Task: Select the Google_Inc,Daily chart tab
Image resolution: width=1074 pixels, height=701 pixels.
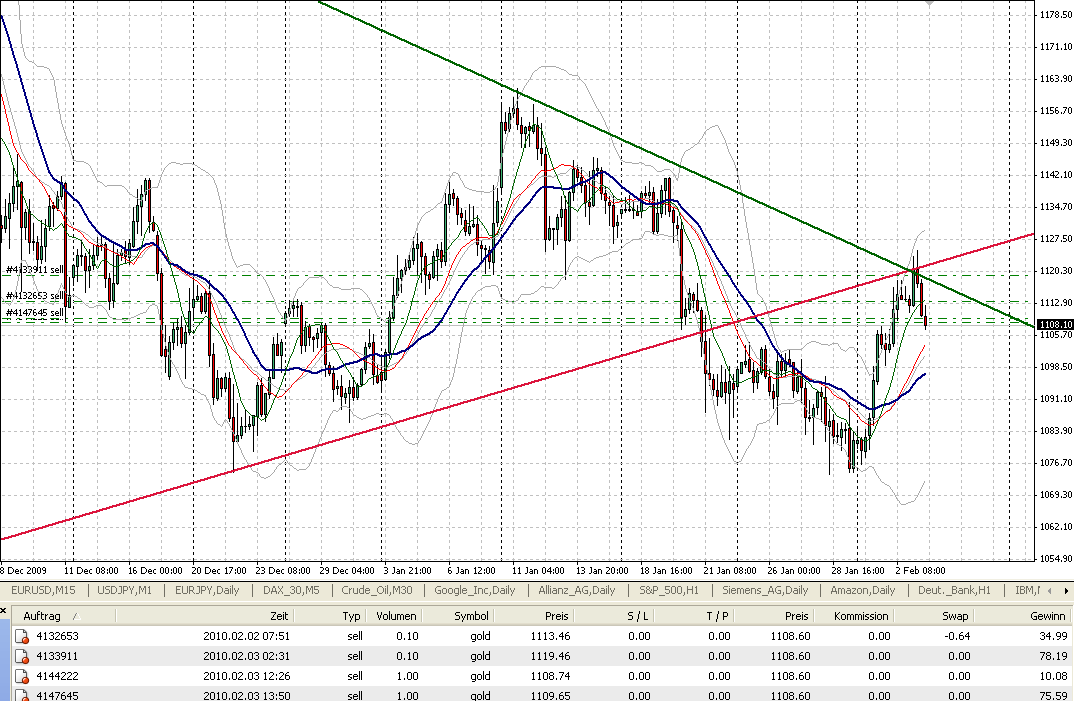Action: (475, 590)
